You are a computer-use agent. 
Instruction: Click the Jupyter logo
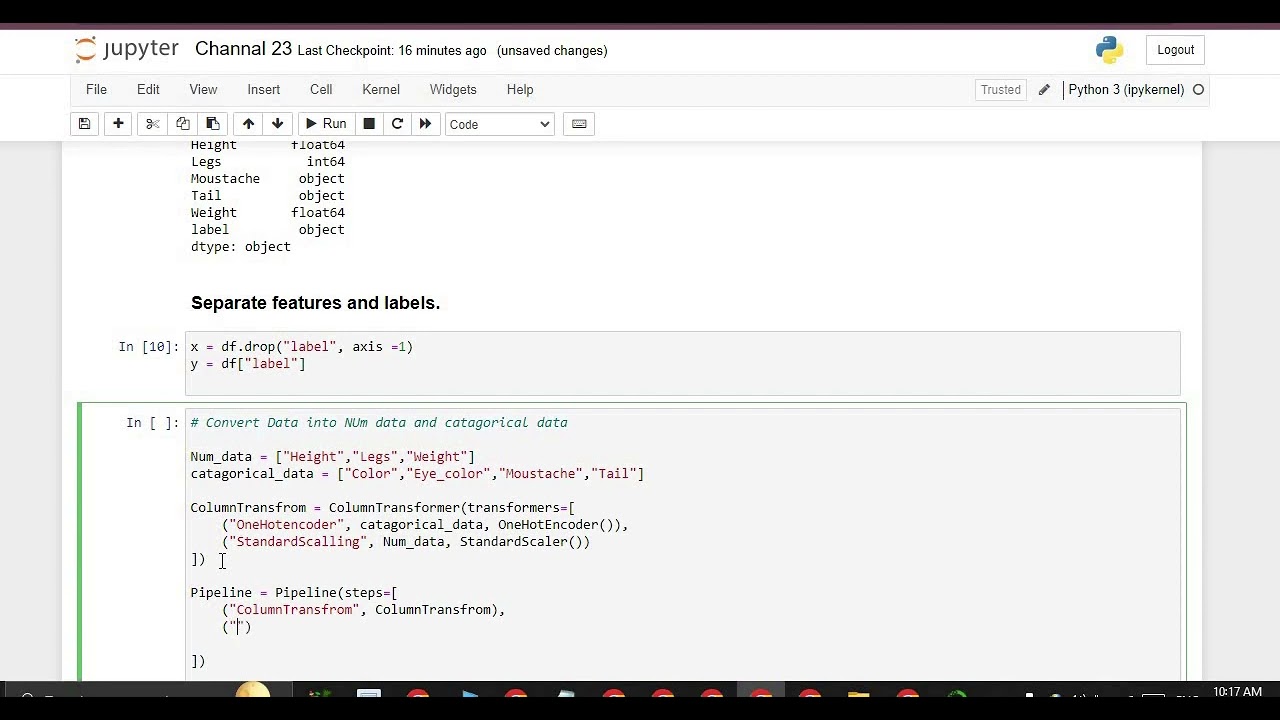pyautogui.click(x=126, y=49)
